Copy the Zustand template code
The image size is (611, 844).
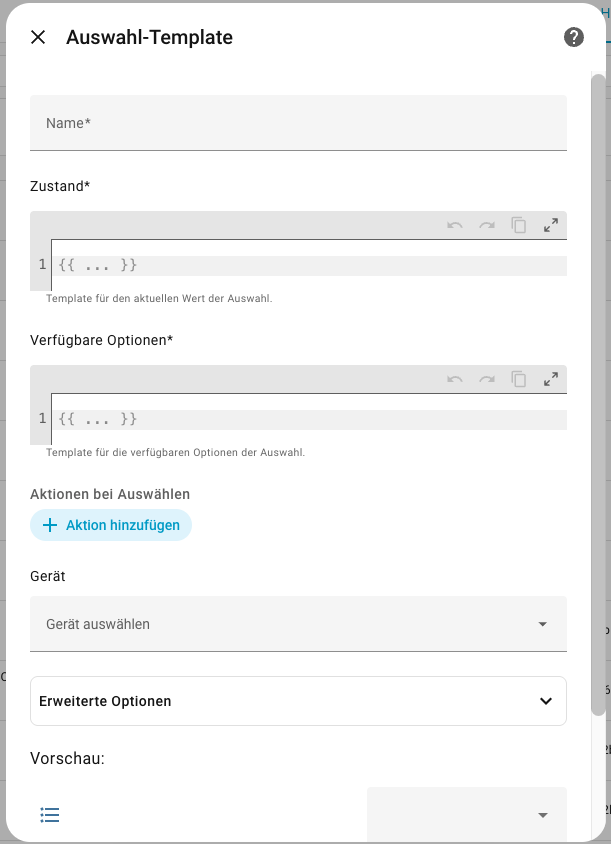(x=519, y=225)
